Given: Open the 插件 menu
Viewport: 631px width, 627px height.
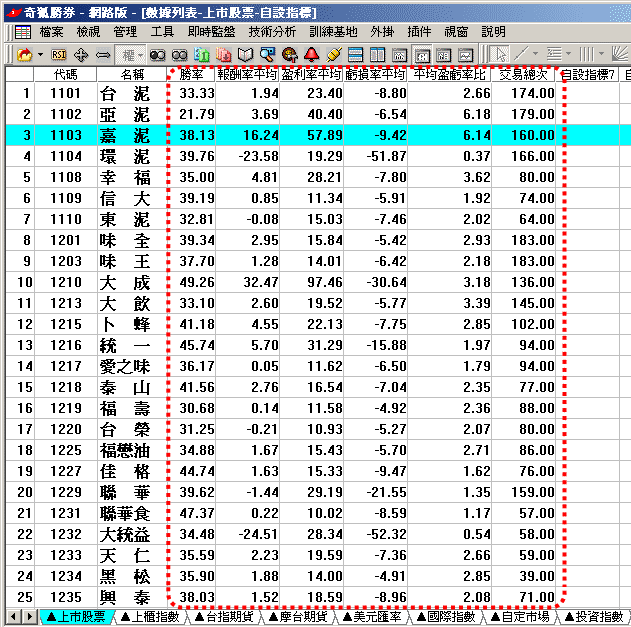Looking at the screenshot, I should click(x=419, y=32).
